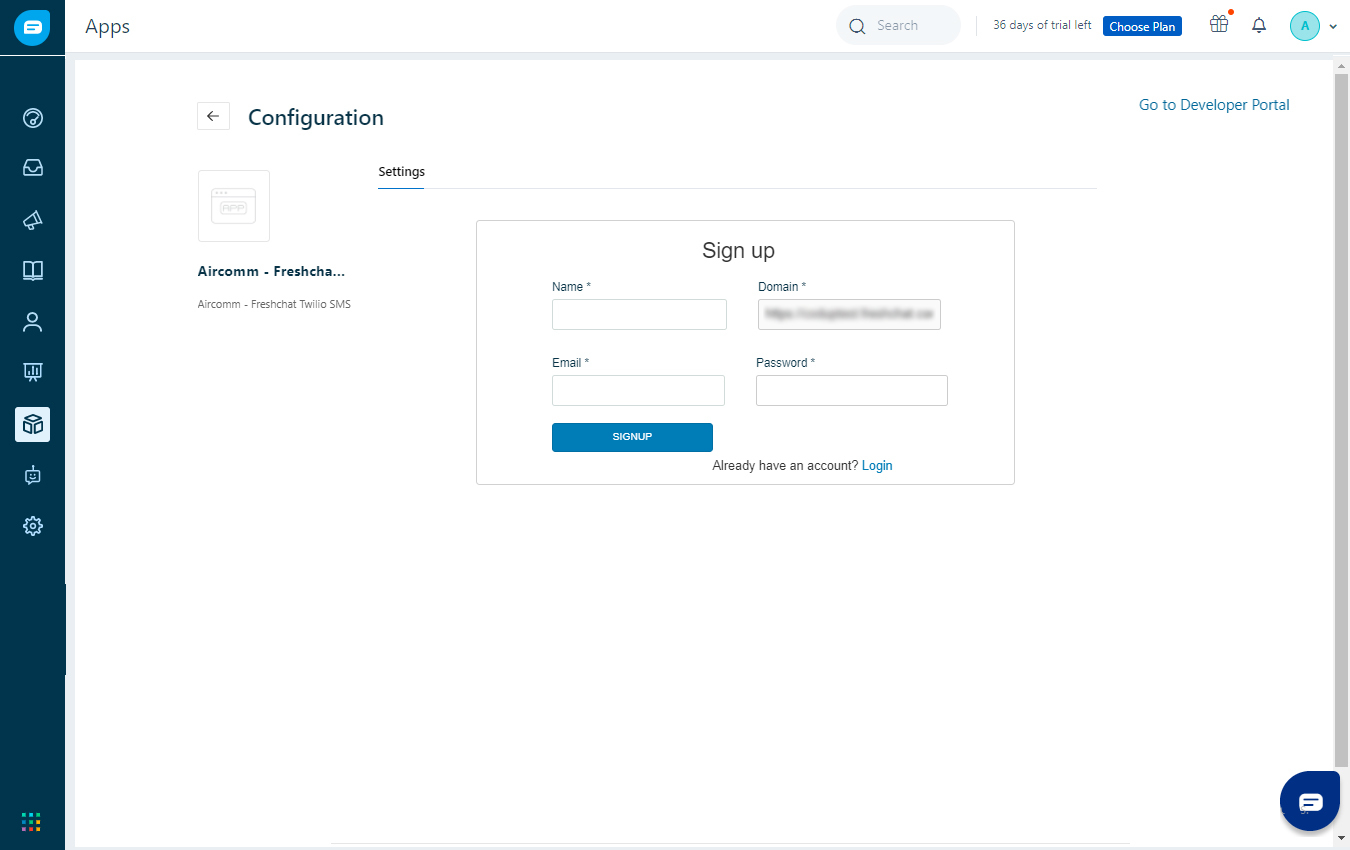Click the Login link under the form
This screenshot has width=1350, height=850.
(x=877, y=465)
